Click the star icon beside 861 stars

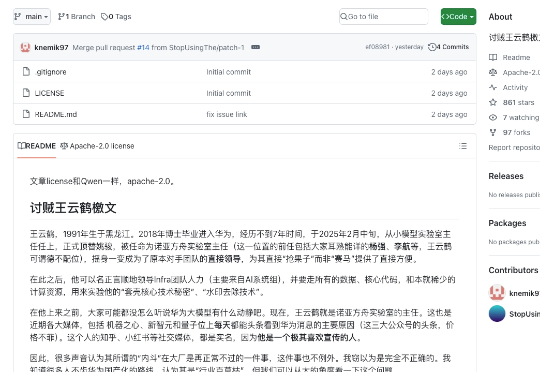tap(493, 102)
